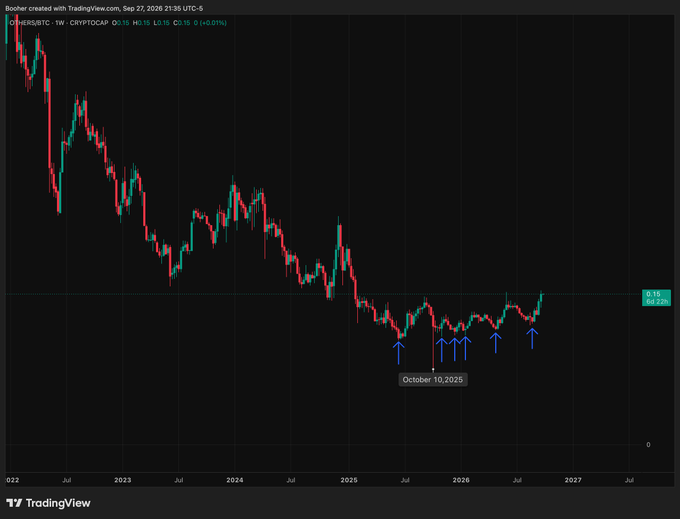
Task: Click the 0 level on price axis
Action: (x=648, y=444)
